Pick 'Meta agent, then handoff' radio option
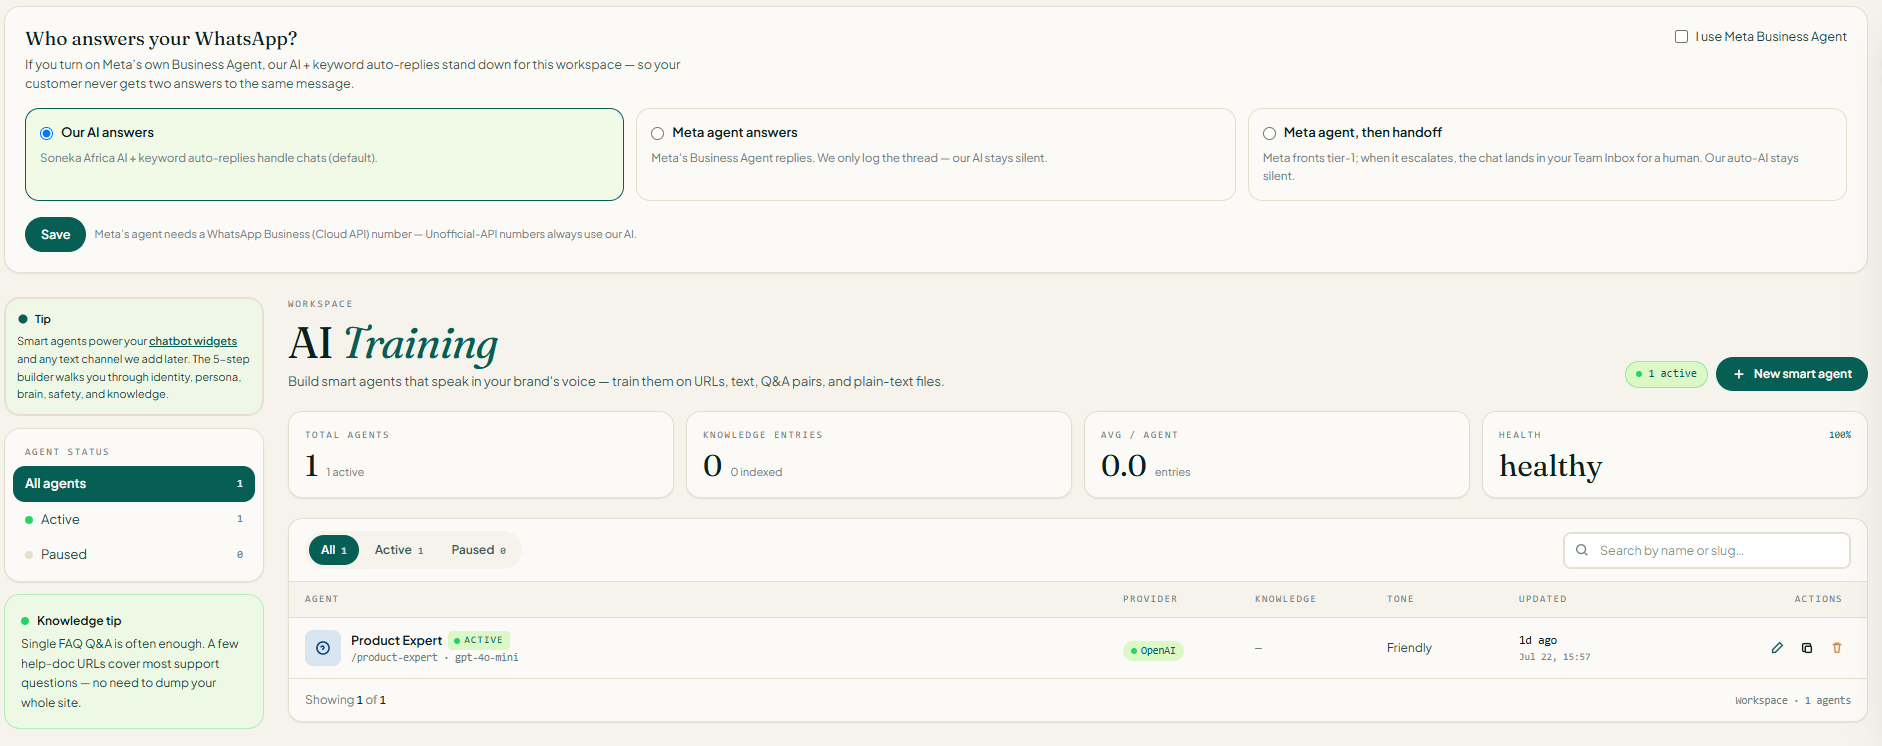This screenshot has width=1882, height=746. tap(1269, 133)
